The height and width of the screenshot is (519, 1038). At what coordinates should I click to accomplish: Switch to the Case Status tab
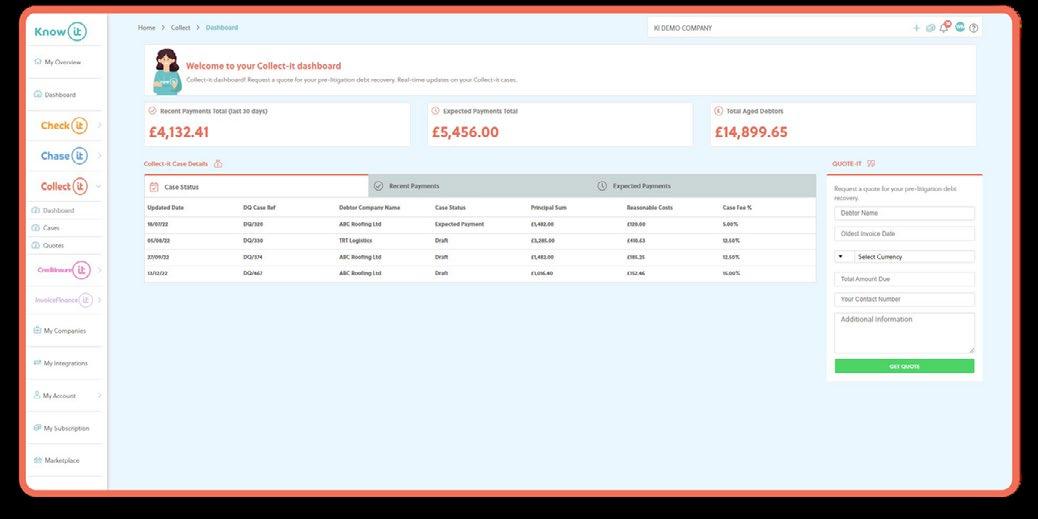point(256,187)
